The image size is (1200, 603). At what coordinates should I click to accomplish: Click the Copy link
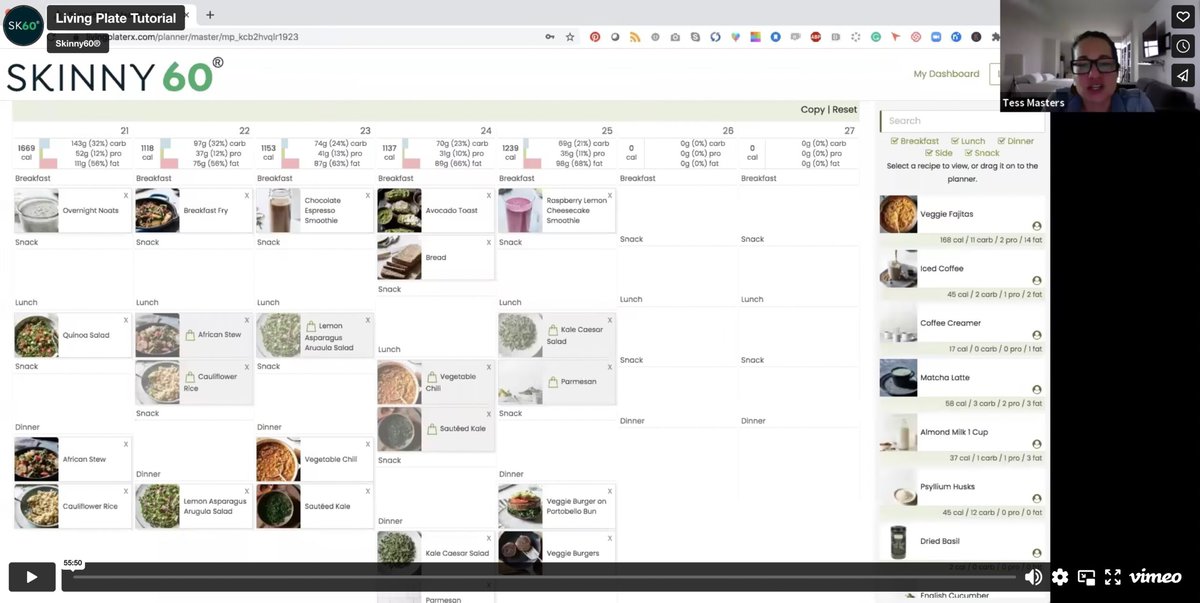tap(813, 110)
